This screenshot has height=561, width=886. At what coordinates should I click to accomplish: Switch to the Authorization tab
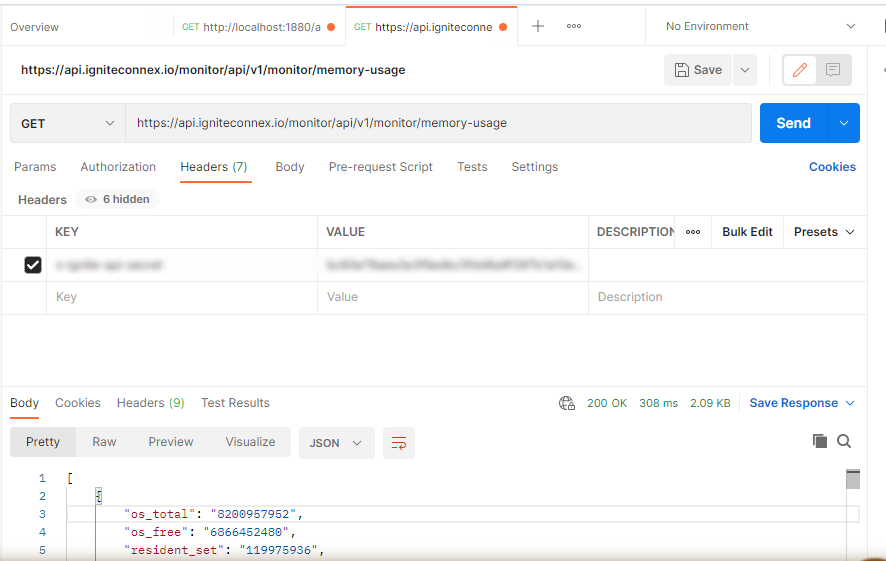tap(118, 167)
